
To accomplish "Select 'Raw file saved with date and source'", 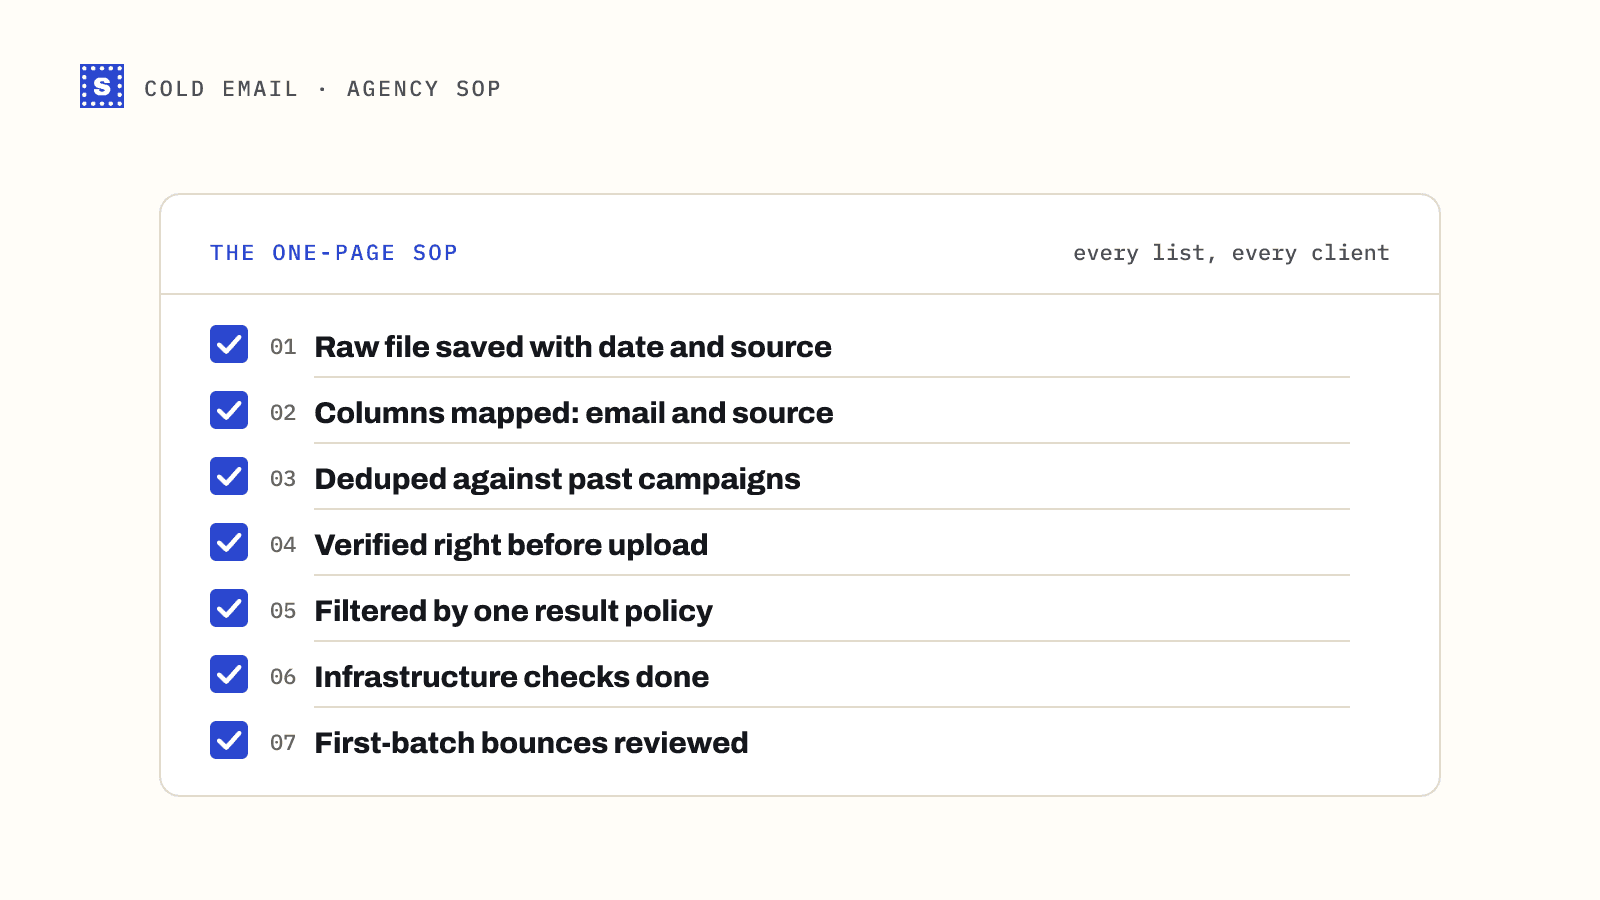I will point(573,347).
